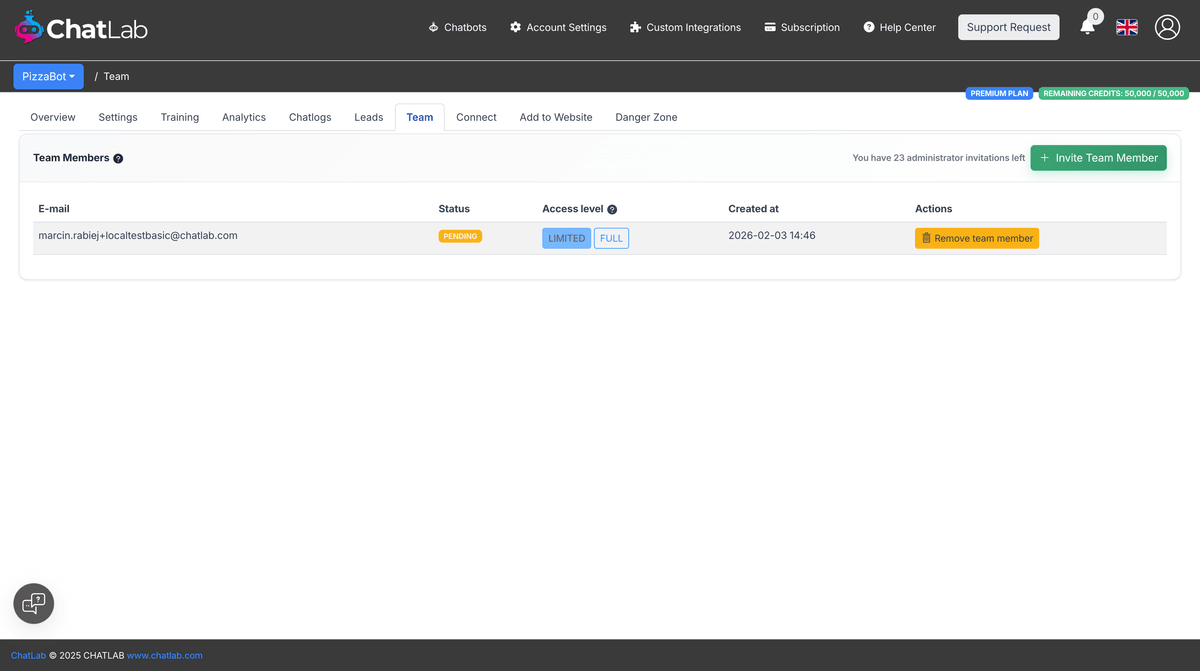Click the Access level help icon
The width and height of the screenshot is (1200, 671).
613,209
